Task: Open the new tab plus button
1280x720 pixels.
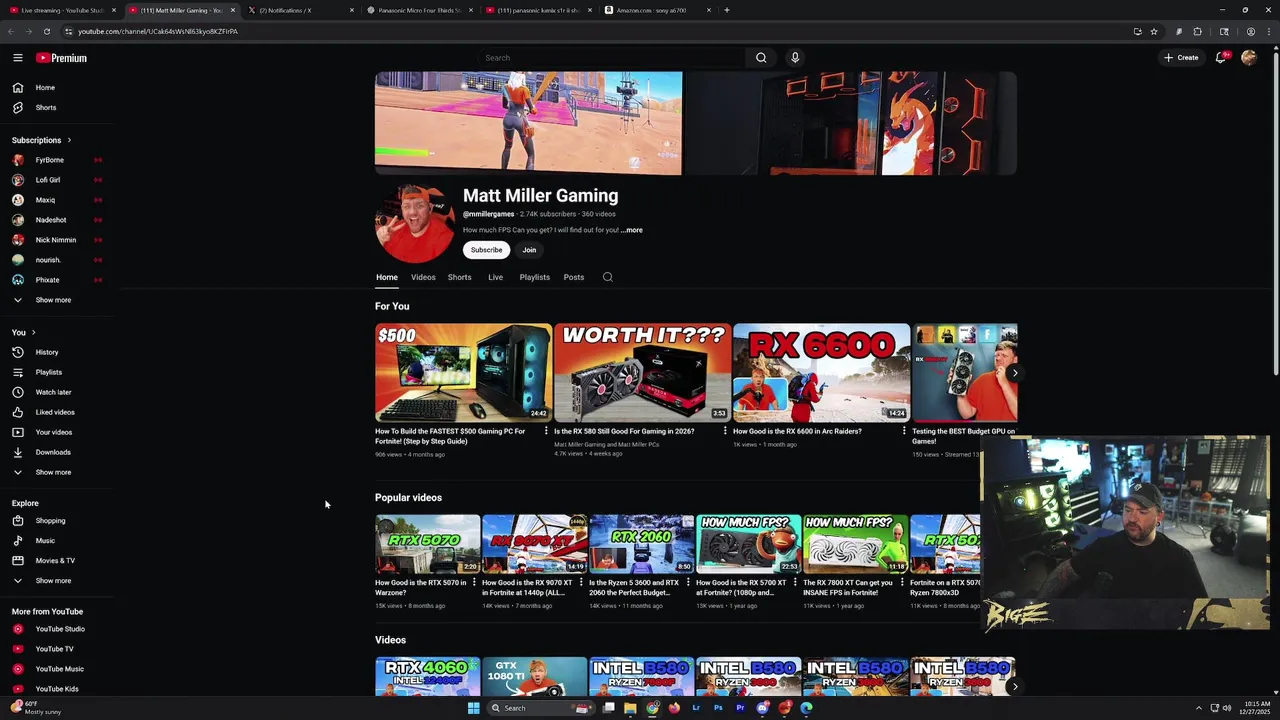Action: point(727,10)
